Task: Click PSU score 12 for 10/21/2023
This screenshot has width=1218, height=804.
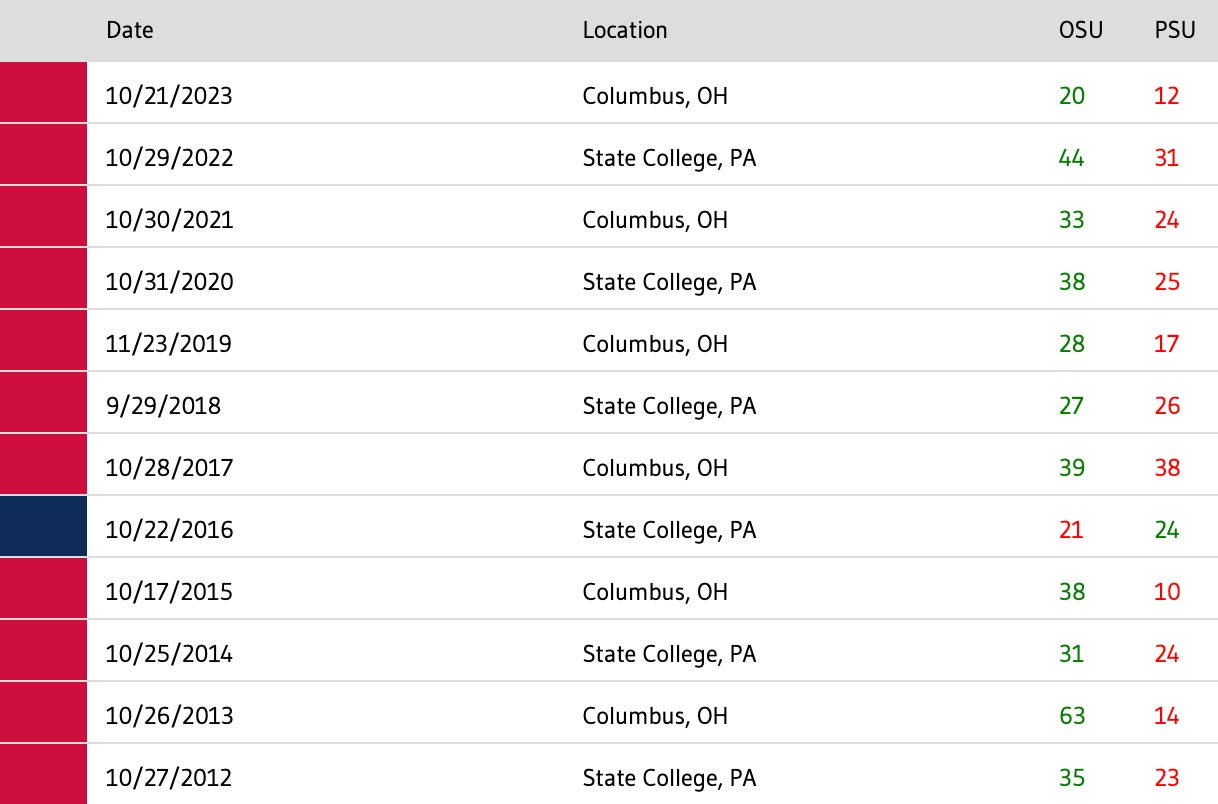Action: click(x=1166, y=96)
